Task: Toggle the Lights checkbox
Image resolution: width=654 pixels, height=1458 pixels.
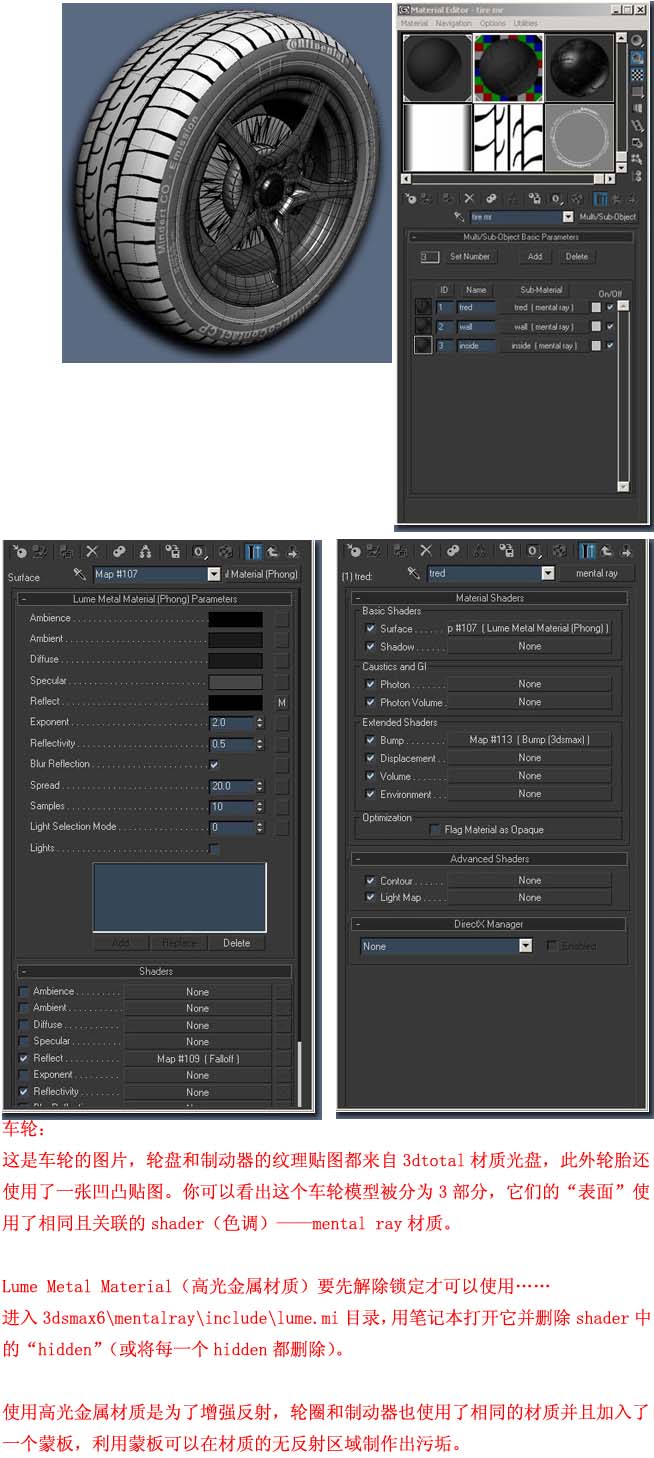Action: tap(214, 848)
